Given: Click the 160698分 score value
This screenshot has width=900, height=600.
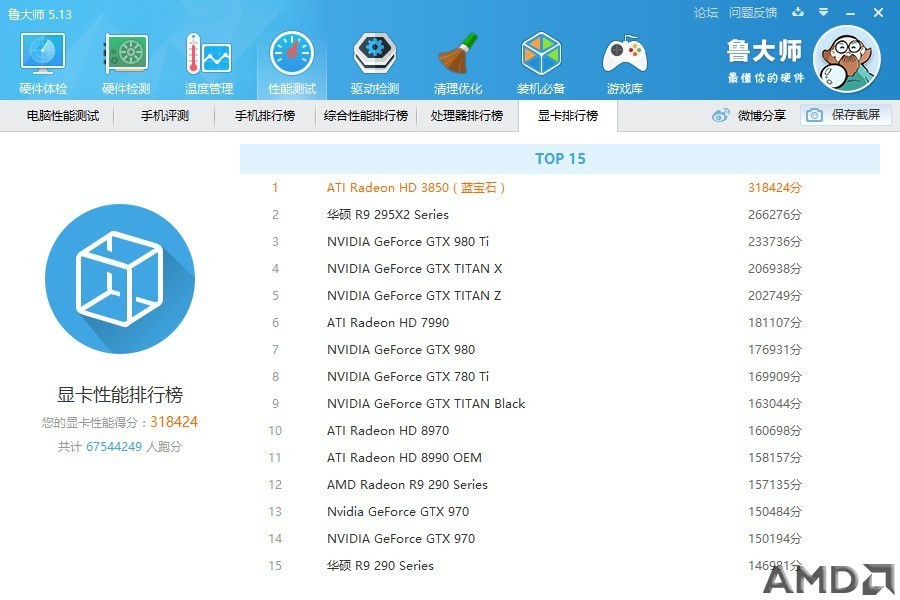Looking at the screenshot, I should coord(775,431).
